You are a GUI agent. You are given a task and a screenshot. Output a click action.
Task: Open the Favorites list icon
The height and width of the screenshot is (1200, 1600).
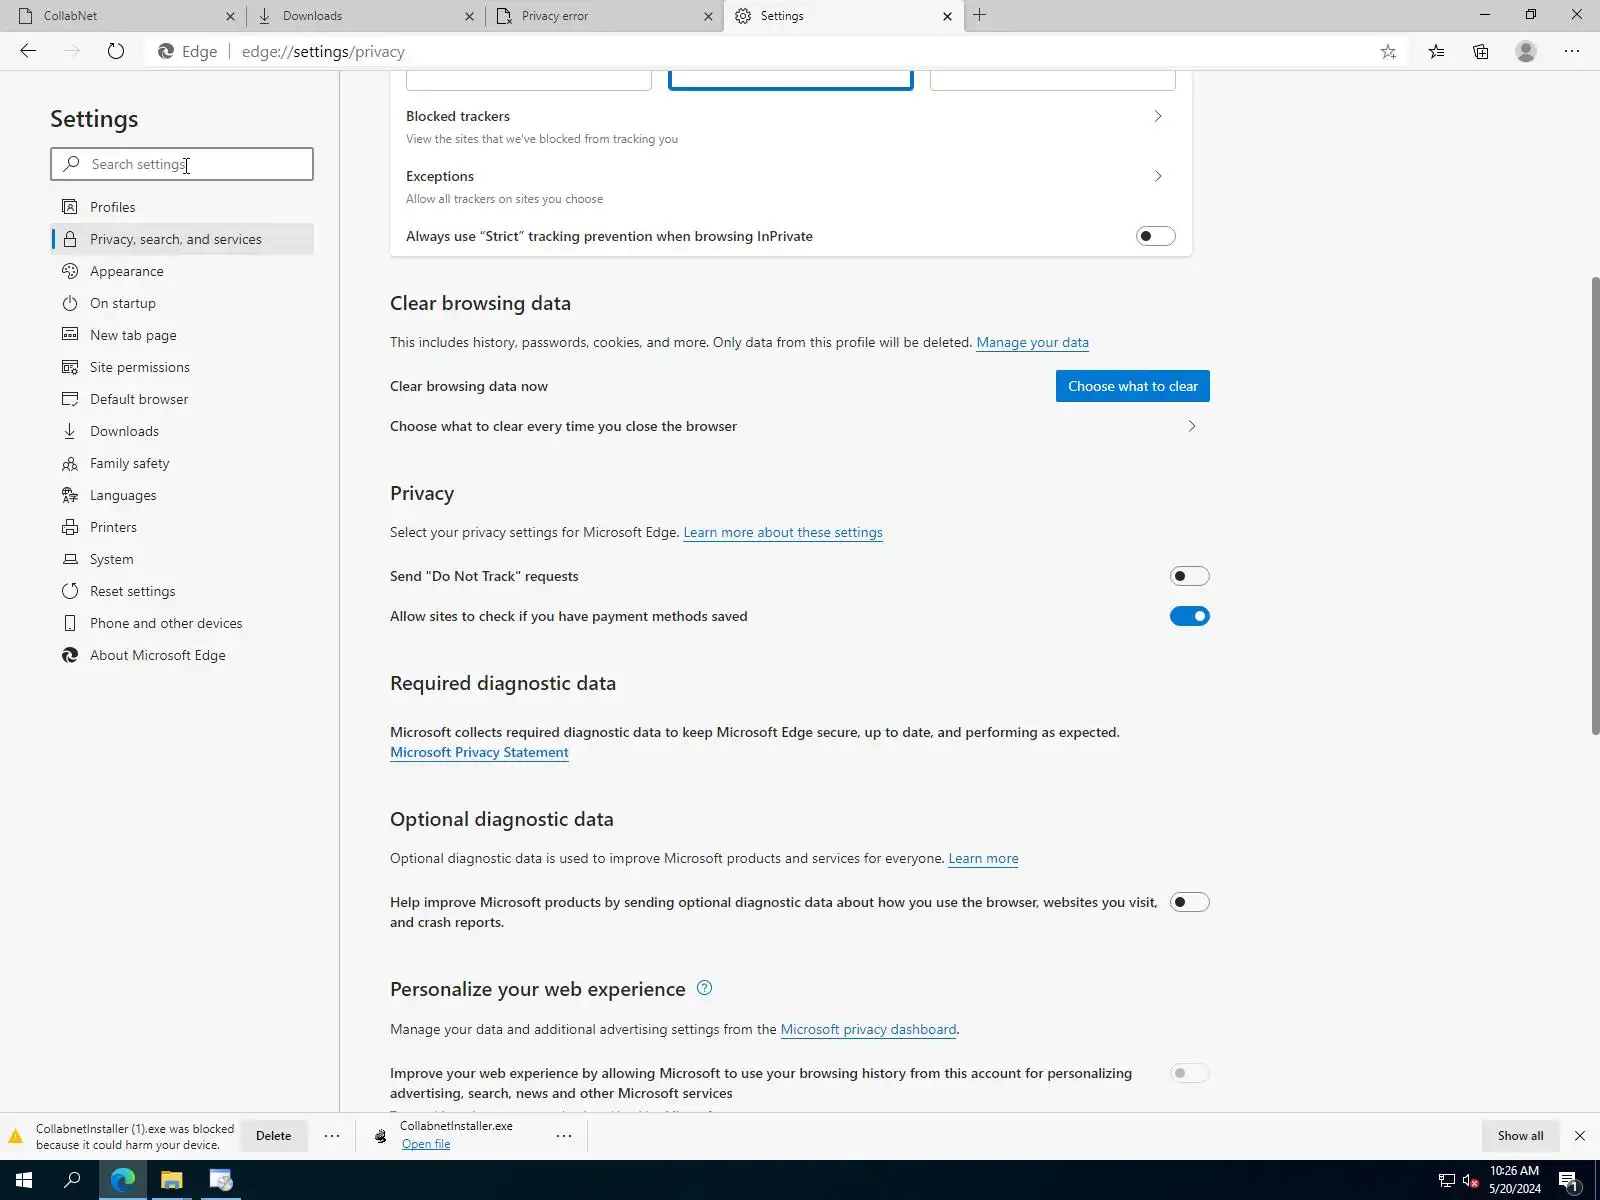1436,51
